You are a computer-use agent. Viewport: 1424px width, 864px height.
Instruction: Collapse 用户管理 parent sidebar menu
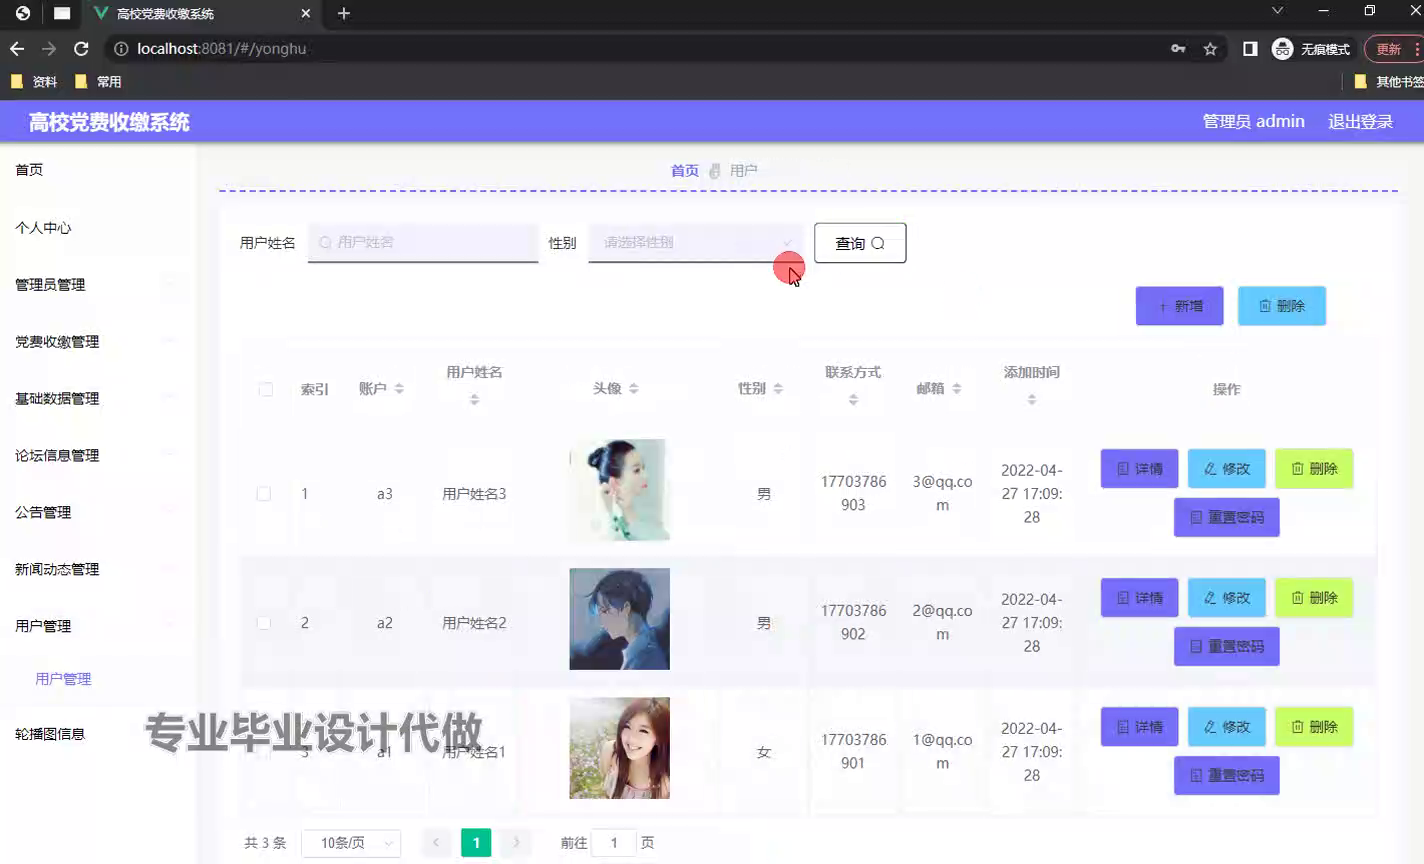97,627
